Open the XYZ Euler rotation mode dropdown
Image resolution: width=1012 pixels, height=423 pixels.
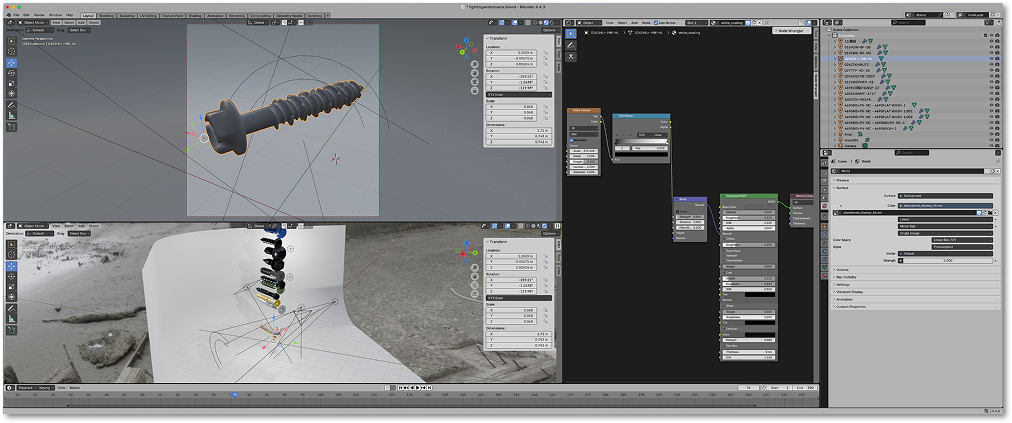coord(518,94)
